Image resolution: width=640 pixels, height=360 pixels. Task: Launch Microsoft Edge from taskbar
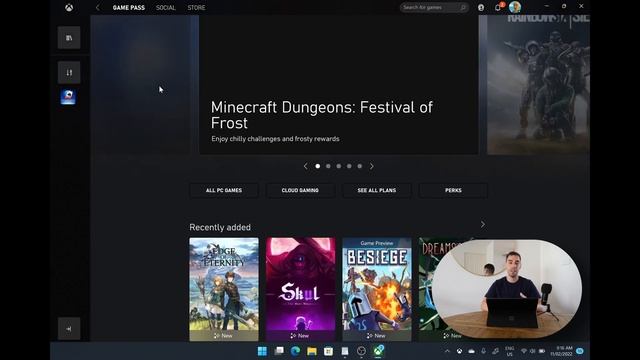click(x=296, y=351)
